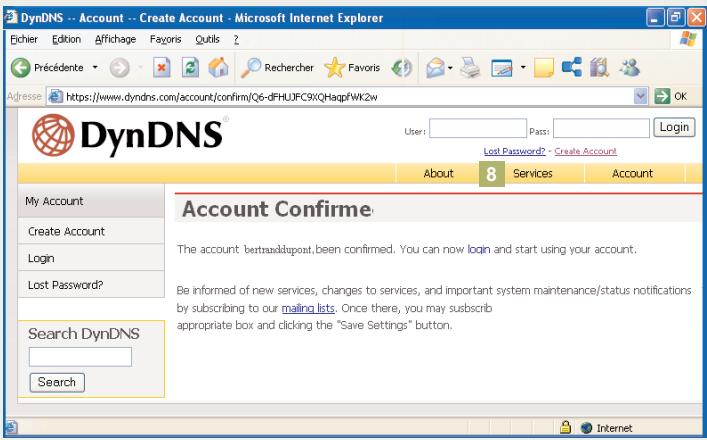Screen dimensions: 707x440
Task: Click the Windows flag logo
Action: point(688,39)
